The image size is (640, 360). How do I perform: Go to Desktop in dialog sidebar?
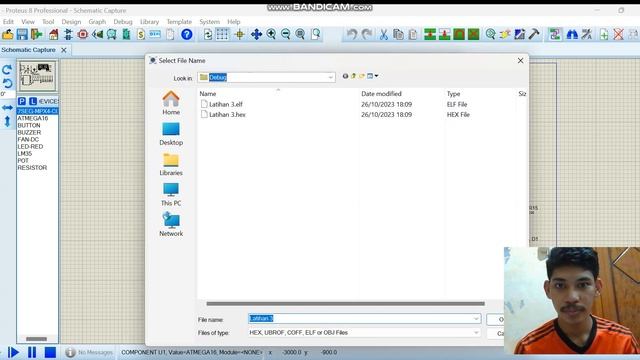click(x=171, y=134)
